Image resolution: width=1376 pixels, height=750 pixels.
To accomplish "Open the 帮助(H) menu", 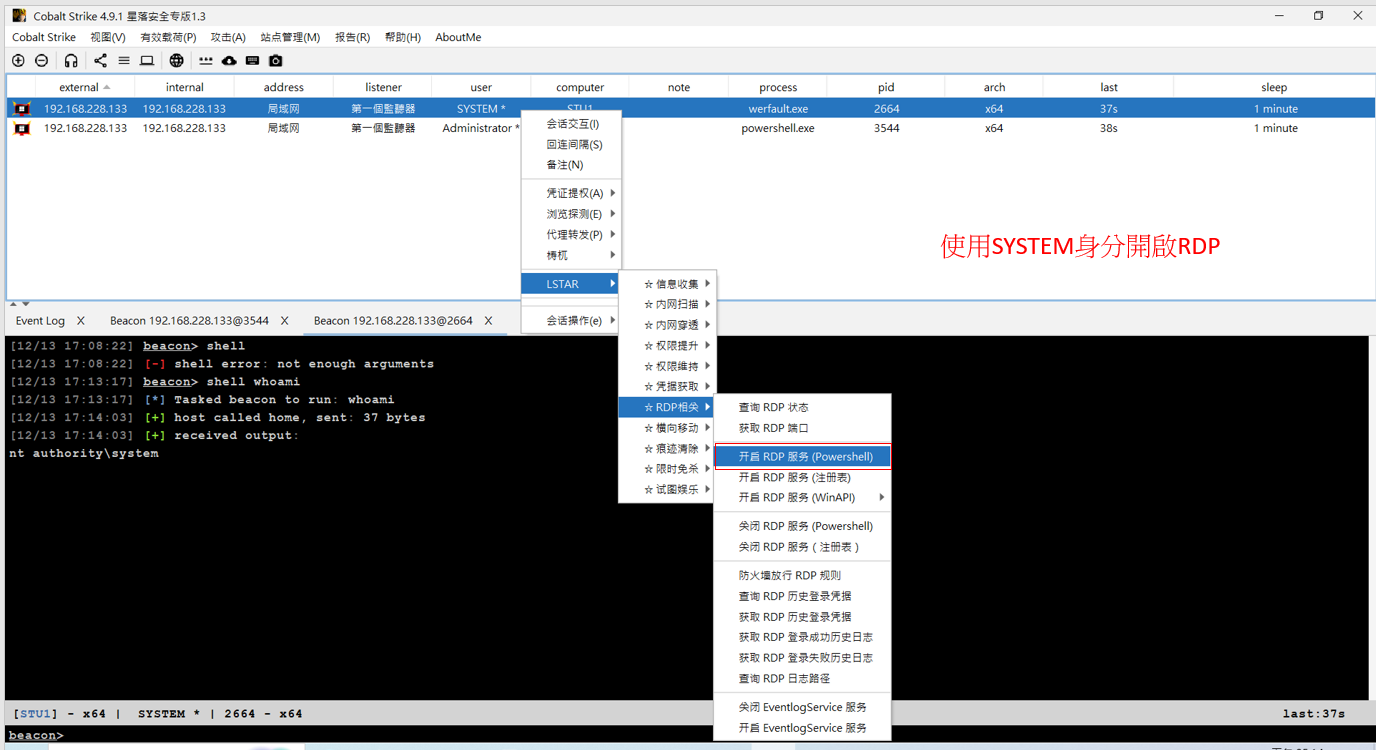I will pos(402,37).
